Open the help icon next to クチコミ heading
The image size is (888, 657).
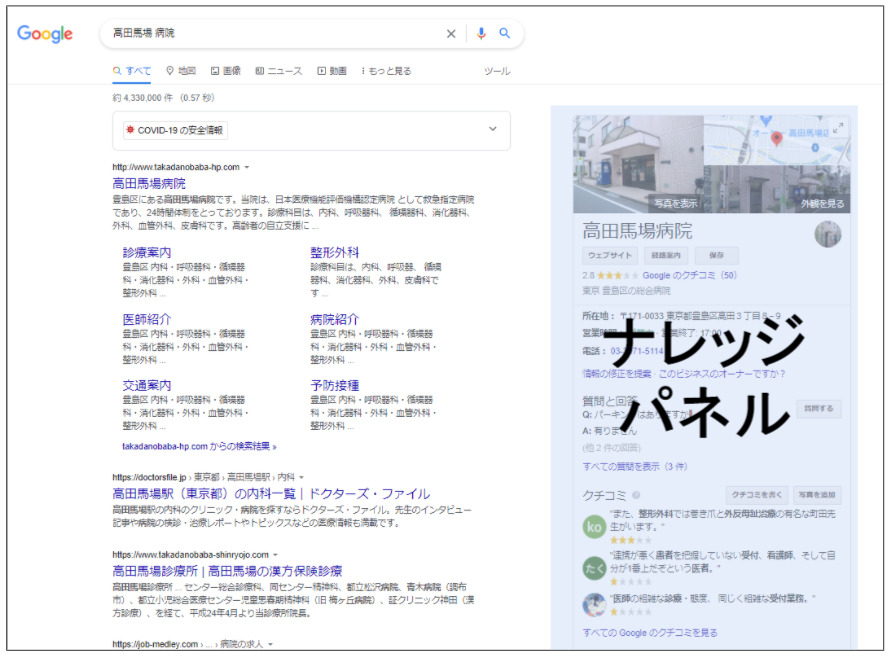pos(636,495)
